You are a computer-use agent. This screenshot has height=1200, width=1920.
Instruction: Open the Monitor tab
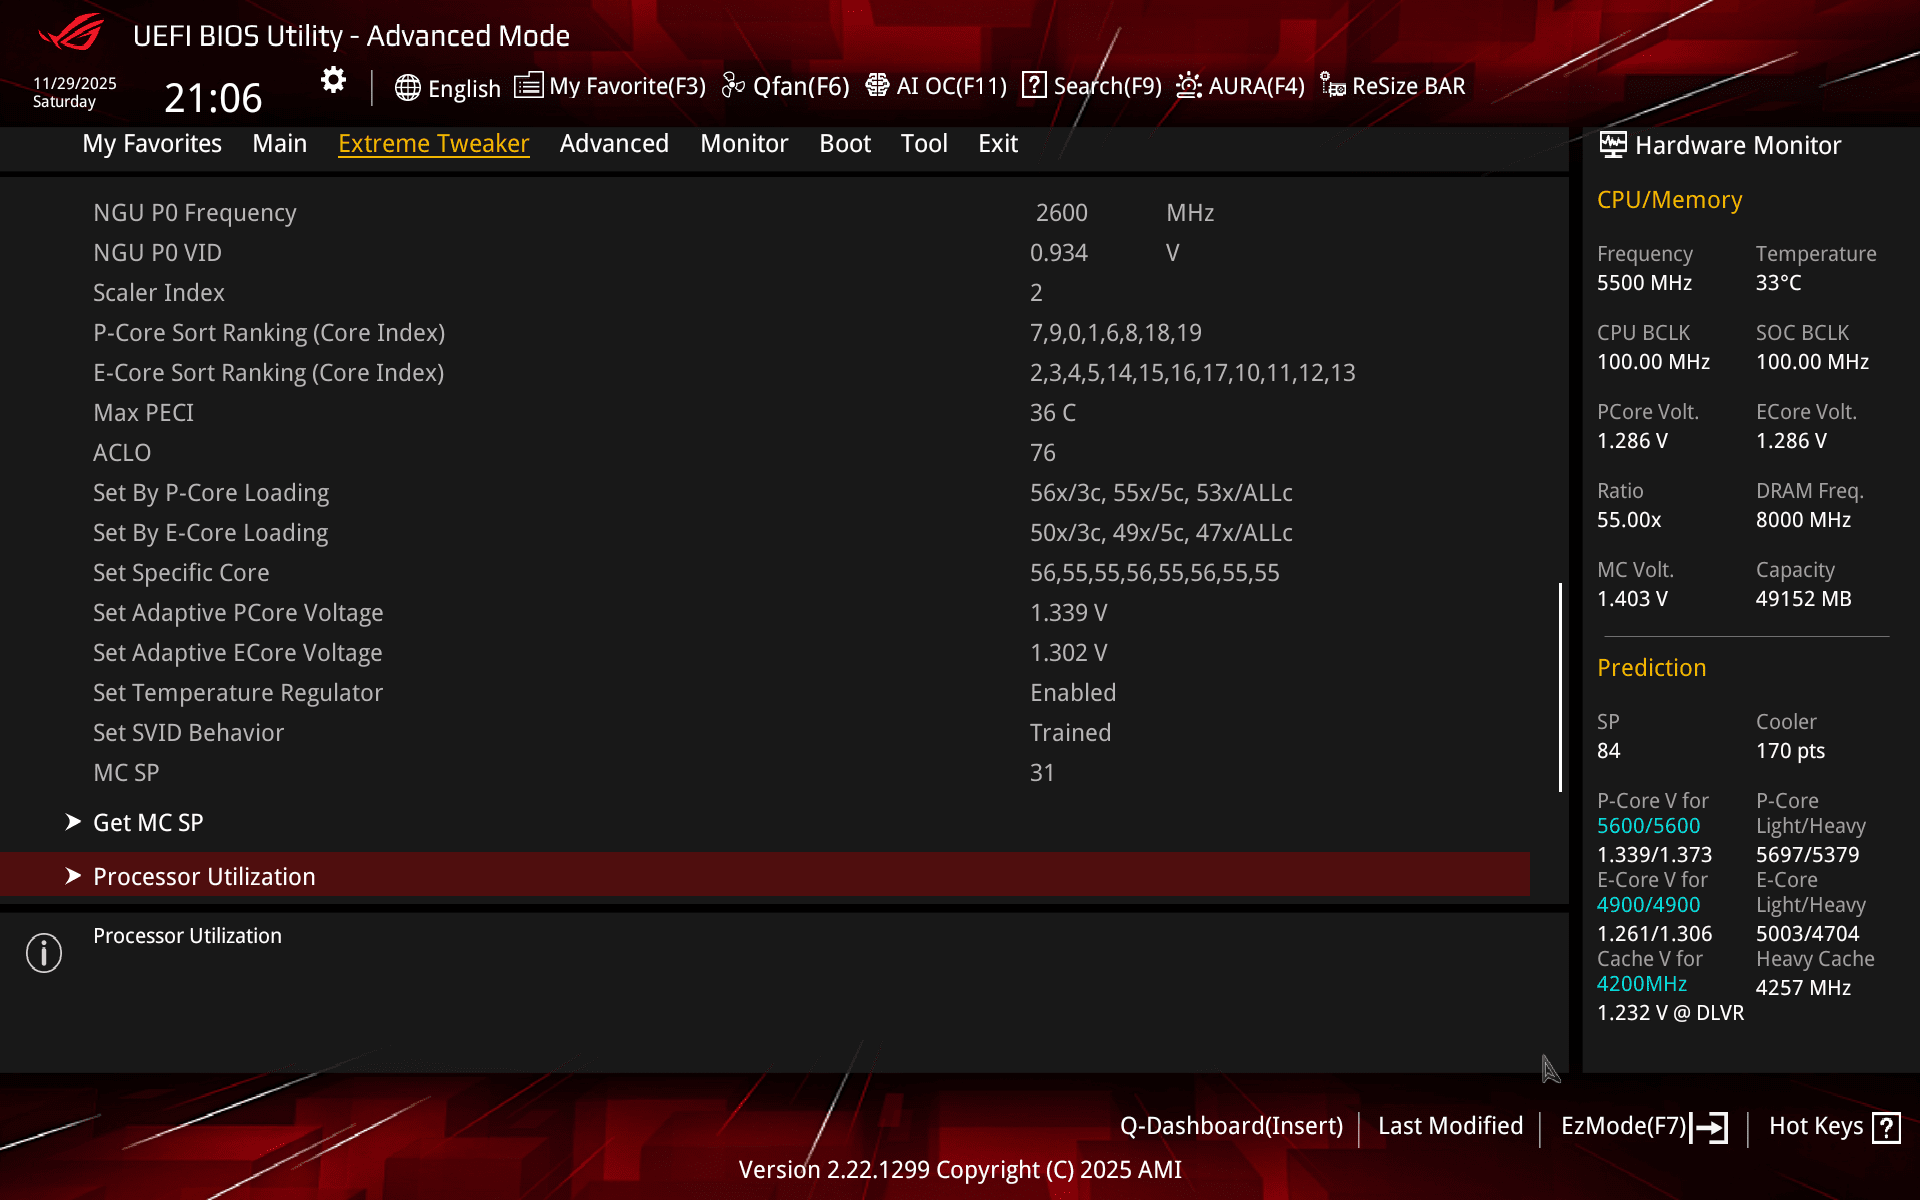pyautogui.click(x=744, y=144)
